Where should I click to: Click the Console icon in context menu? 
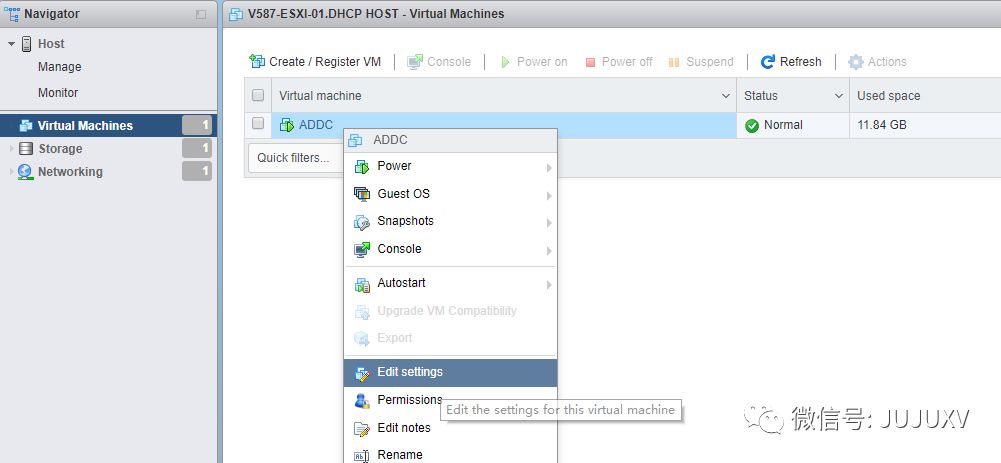pyautogui.click(x=362, y=249)
